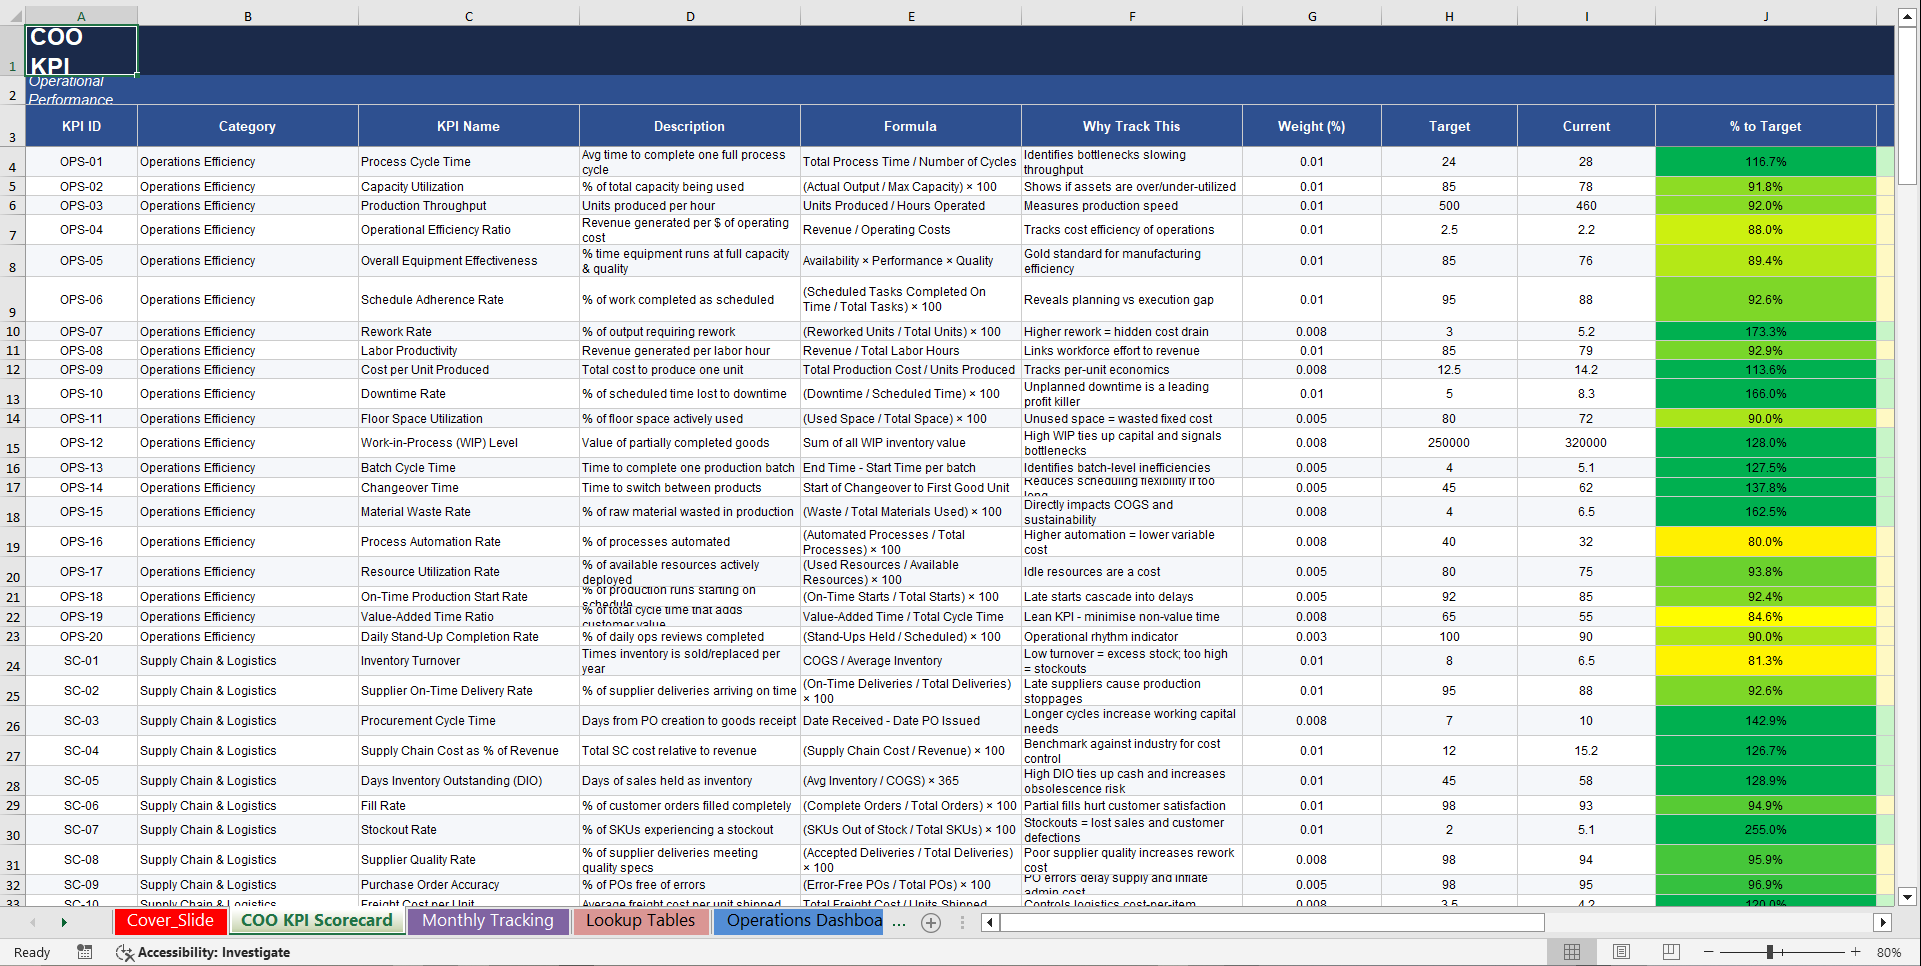Select the Page Layout view icon

(1621, 952)
